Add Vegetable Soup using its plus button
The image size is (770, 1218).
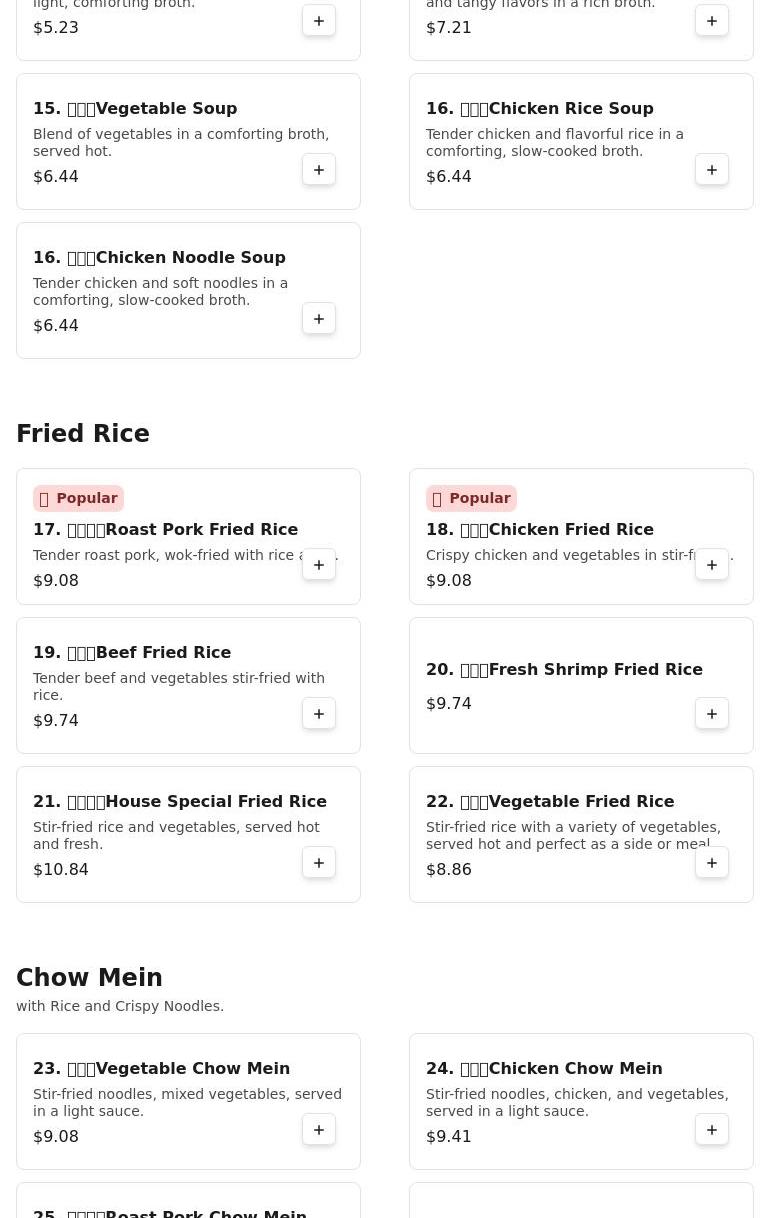coord(319,170)
